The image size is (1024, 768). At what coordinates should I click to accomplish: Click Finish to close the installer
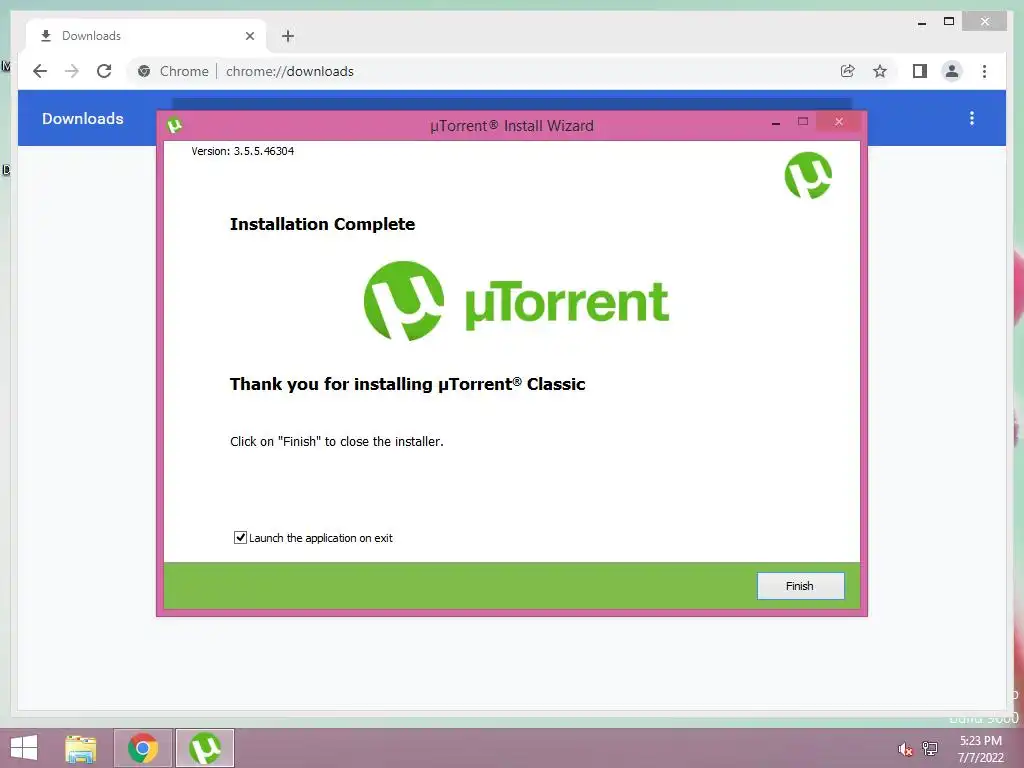800,586
